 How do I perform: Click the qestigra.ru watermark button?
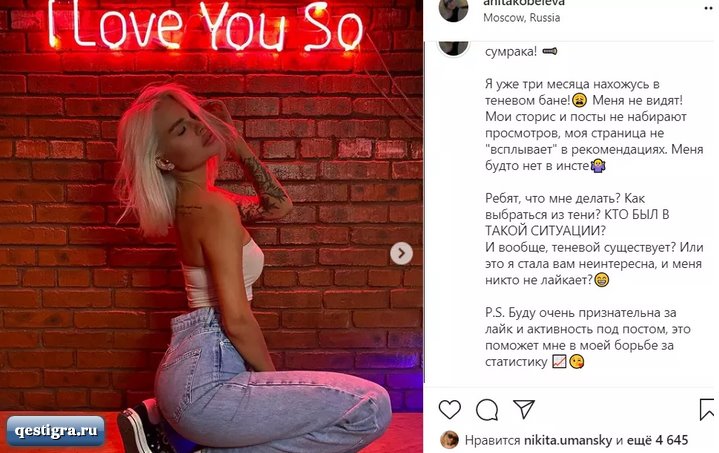tap(55, 431)
